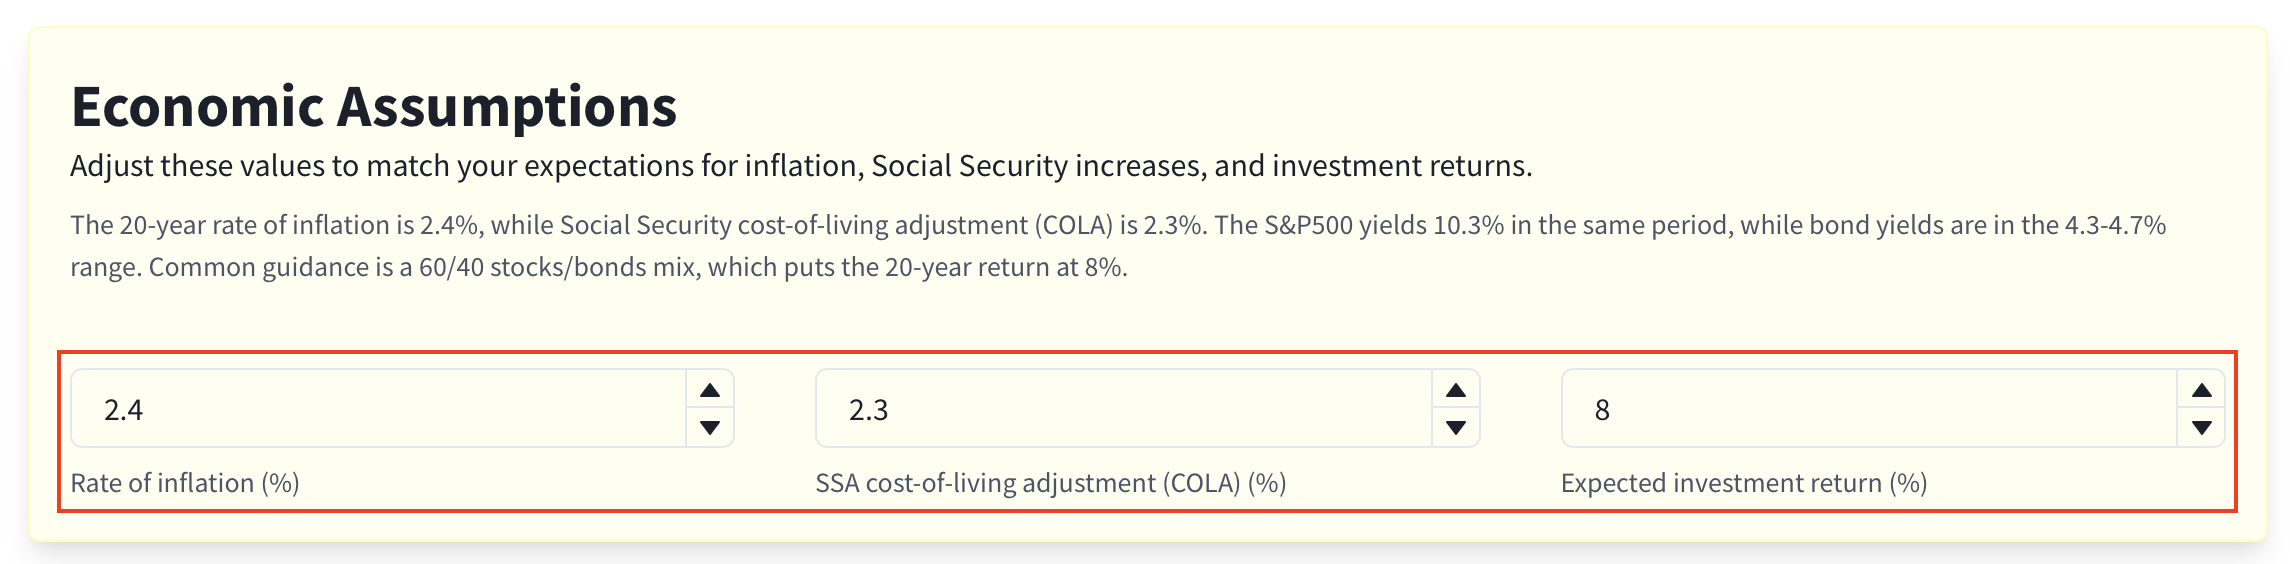The height and width of the screenshot is (564, 2290).
Task: Decrease the rate of inflation value
Action: [710, 428]
